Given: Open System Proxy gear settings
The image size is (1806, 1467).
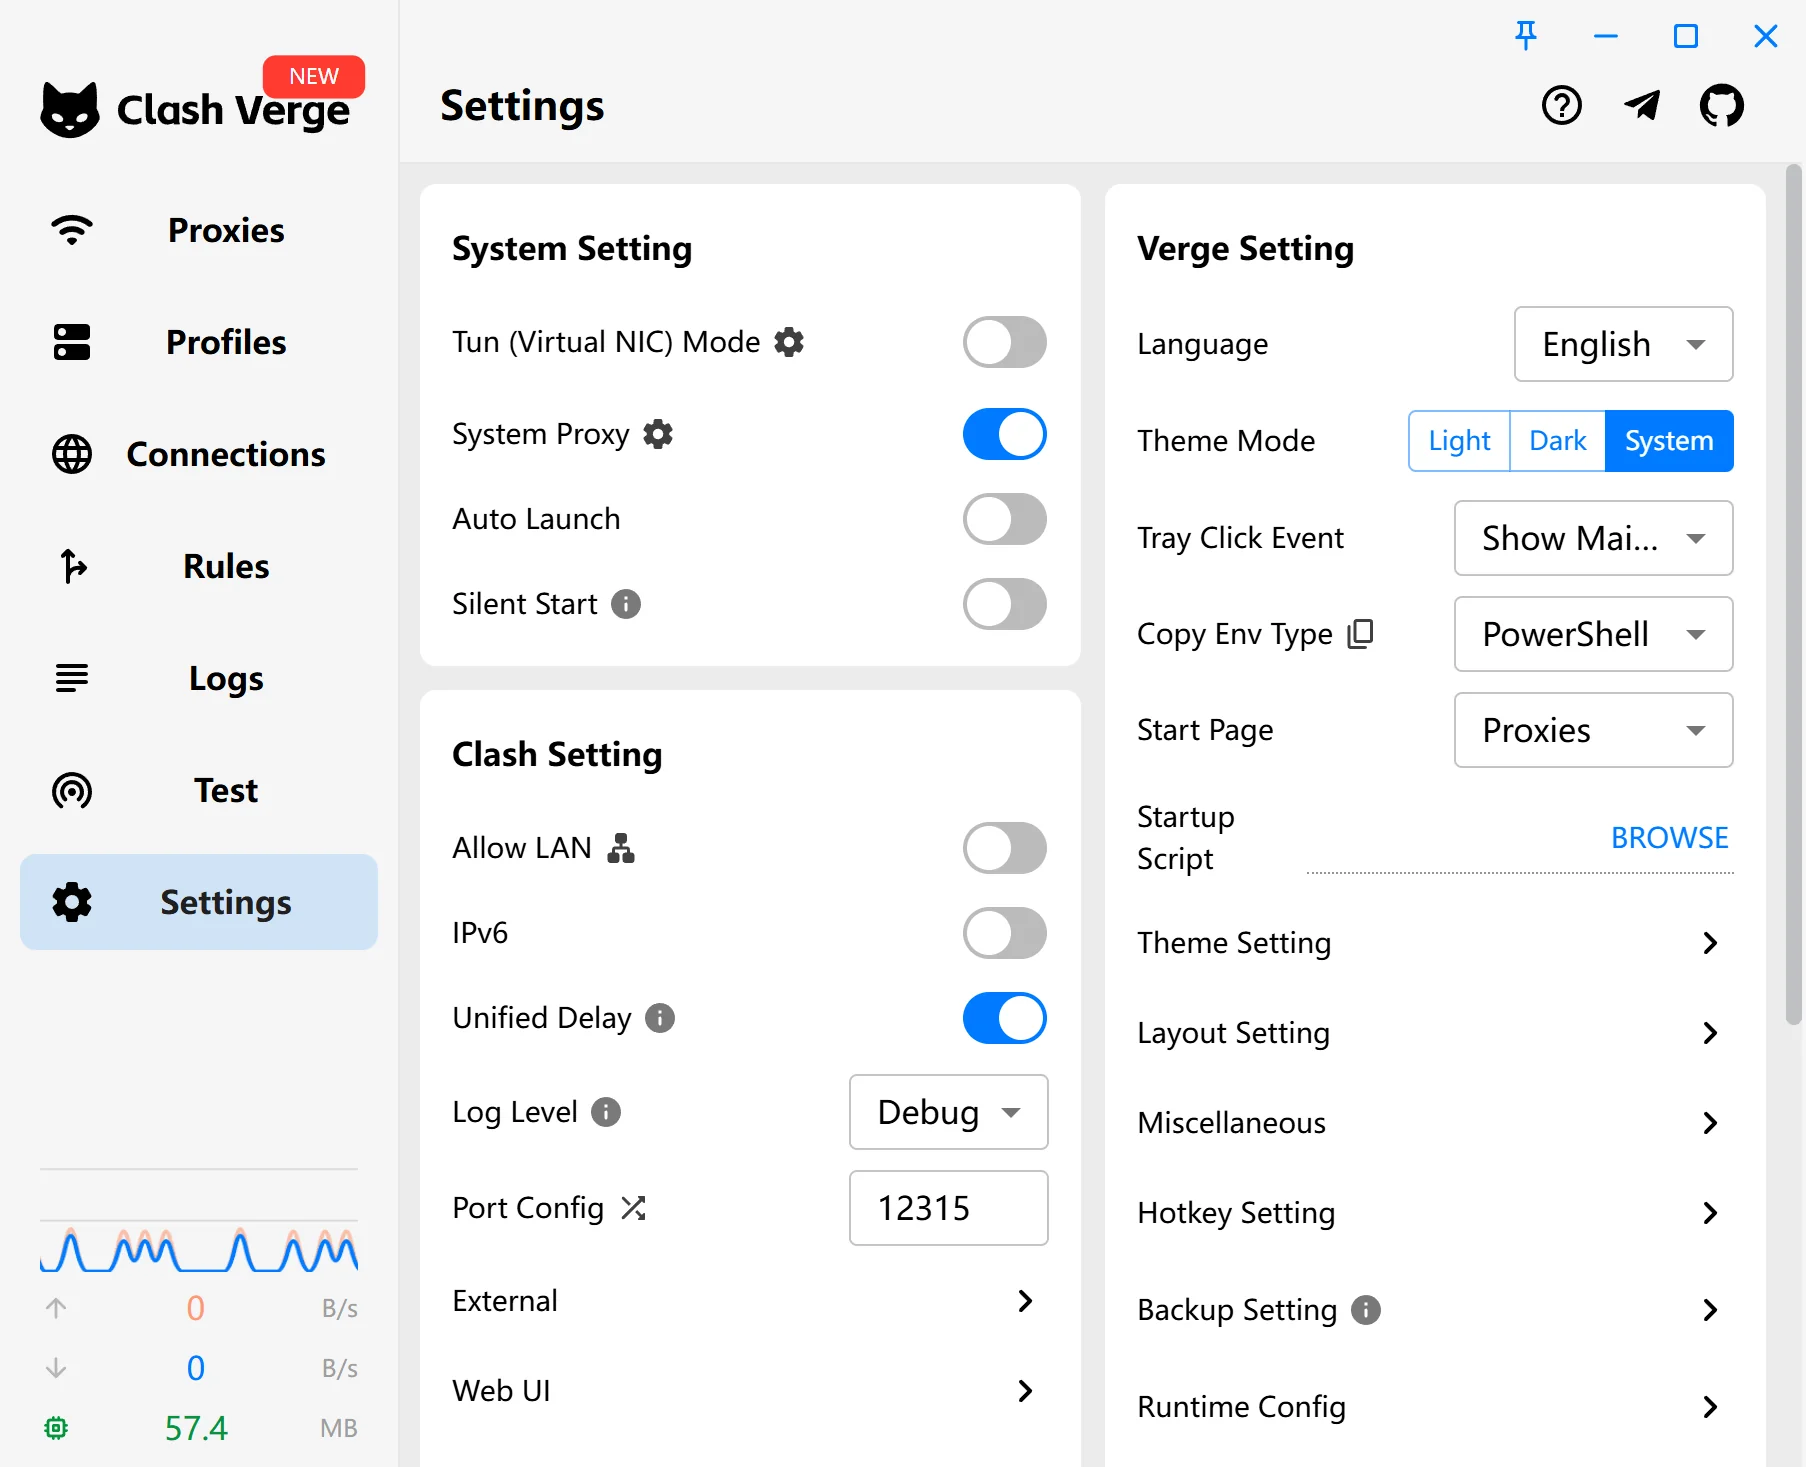Looking at the screenshot, I should coord(658,434).
